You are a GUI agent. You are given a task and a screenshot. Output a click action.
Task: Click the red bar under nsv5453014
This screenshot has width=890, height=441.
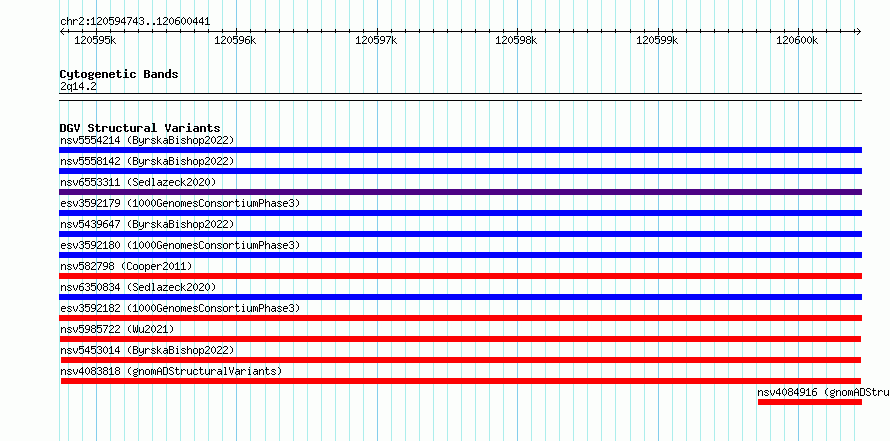pos(461,360)
